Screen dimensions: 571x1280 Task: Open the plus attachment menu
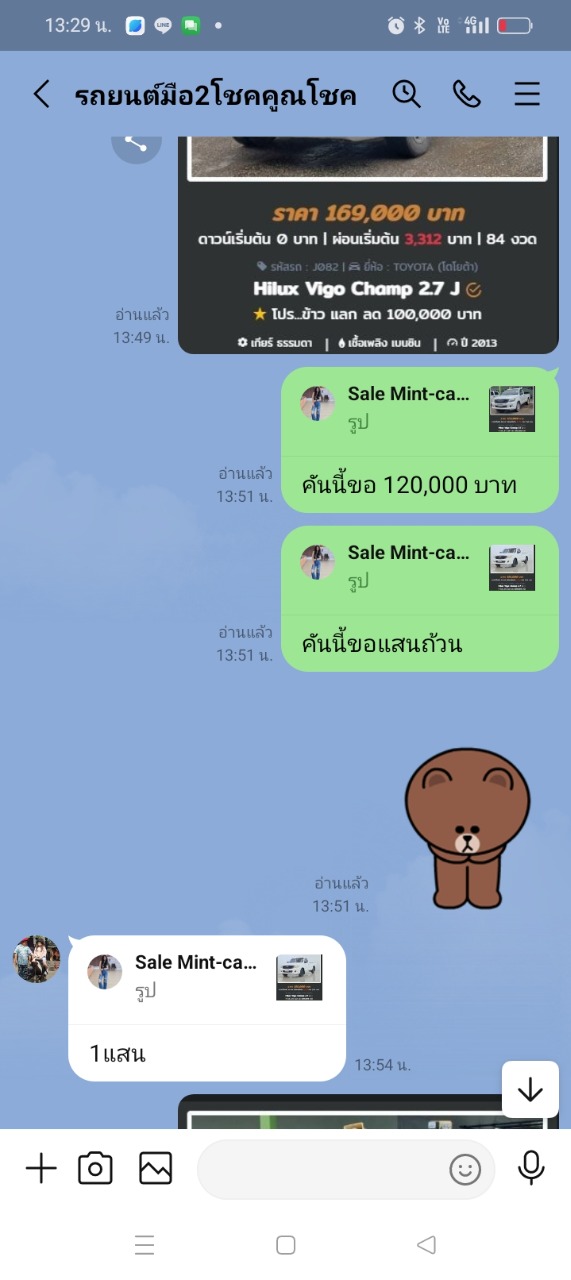(x=41, y=1168)
